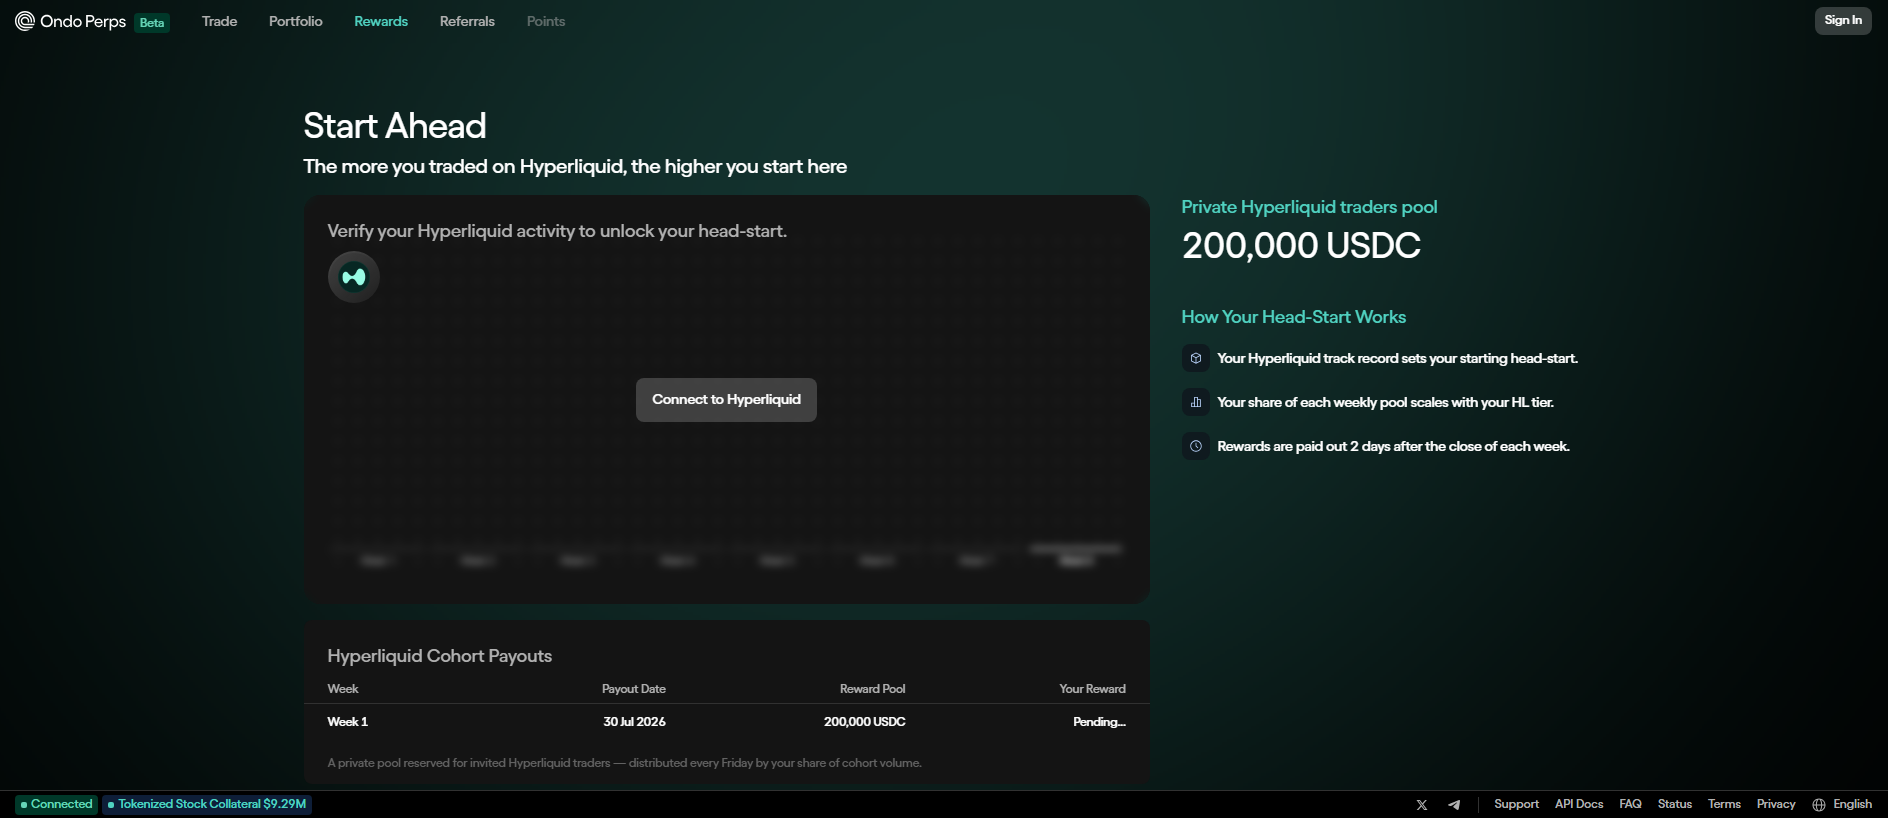Click the Hyperliquid Cohort Payouts heading
Image resolution: width=1888 pixels, height=818 pixels.
[440, 656]
